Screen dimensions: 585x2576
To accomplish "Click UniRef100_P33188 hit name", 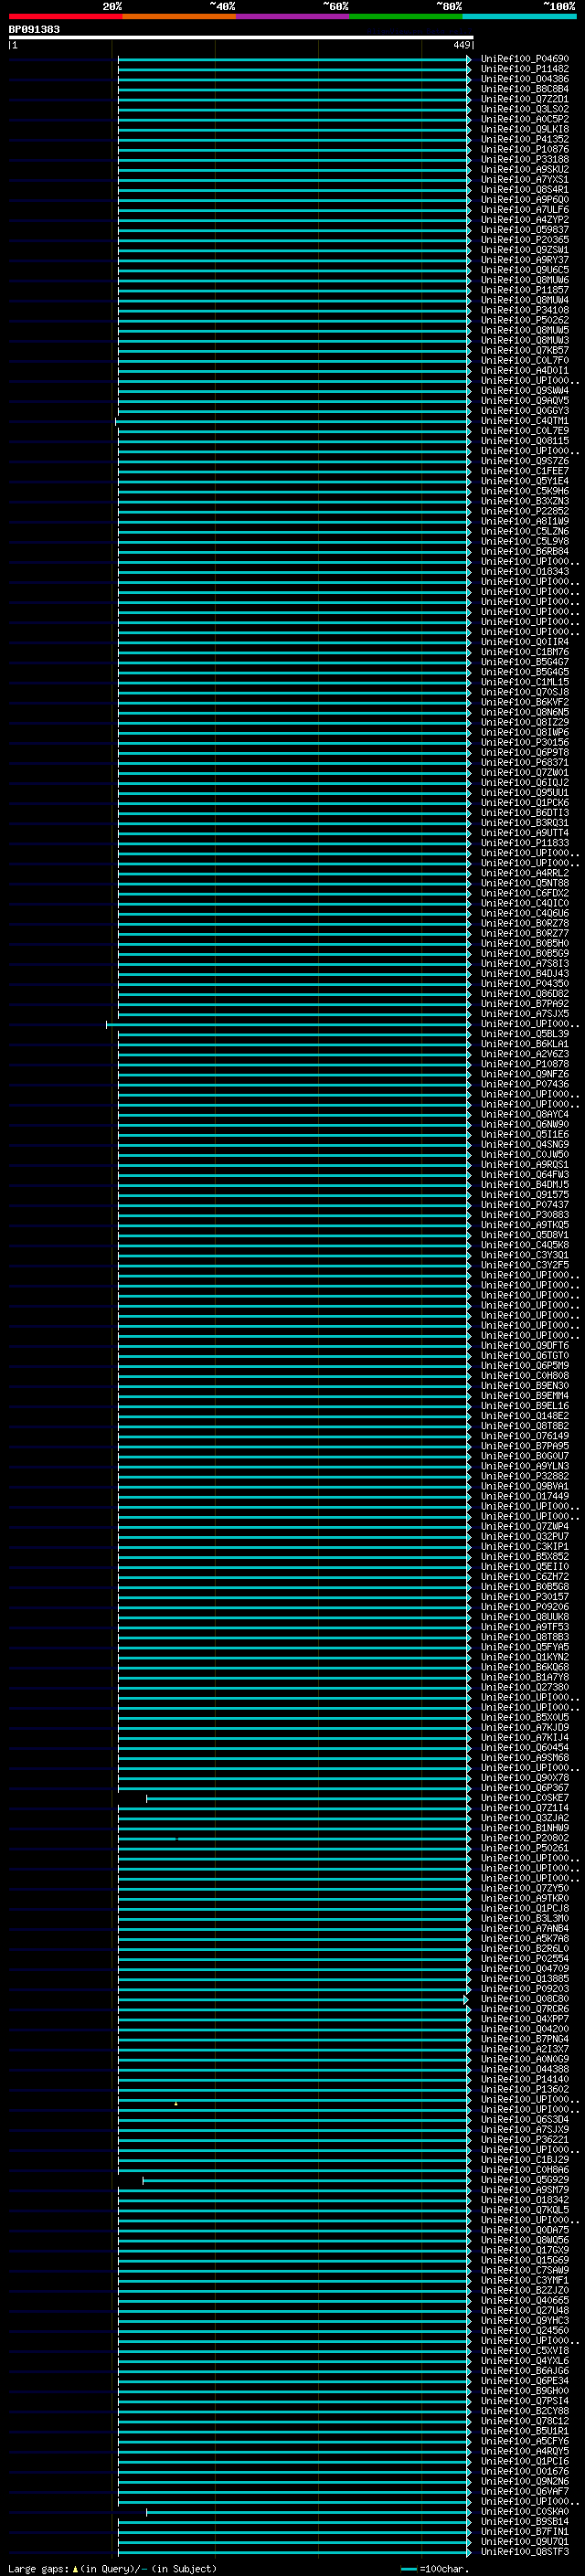I will [x=524, y=159].
